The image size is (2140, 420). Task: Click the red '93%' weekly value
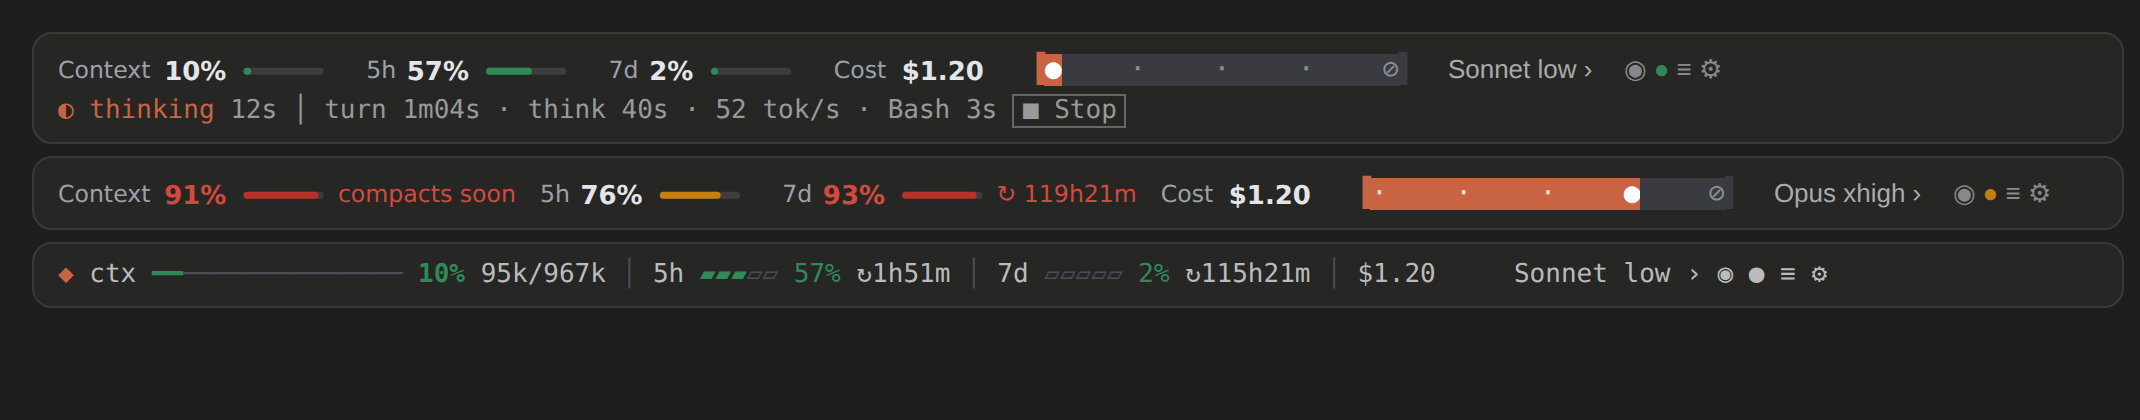coord(854,195)
